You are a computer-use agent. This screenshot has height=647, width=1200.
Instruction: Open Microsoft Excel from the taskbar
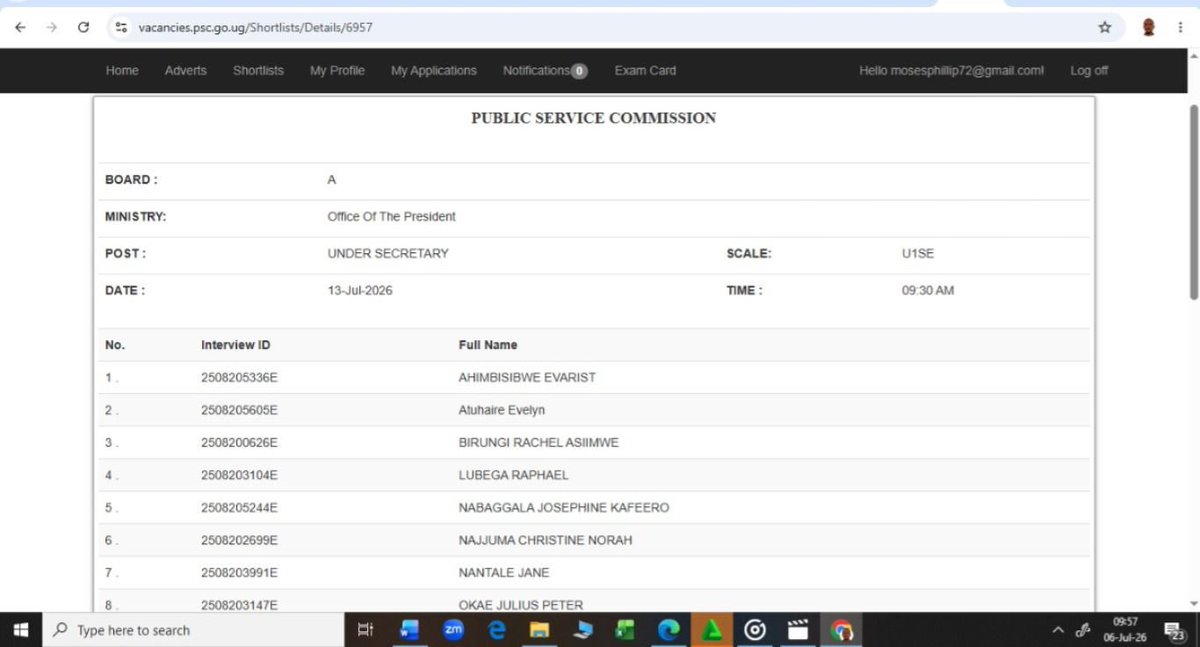tap(626, 630)
